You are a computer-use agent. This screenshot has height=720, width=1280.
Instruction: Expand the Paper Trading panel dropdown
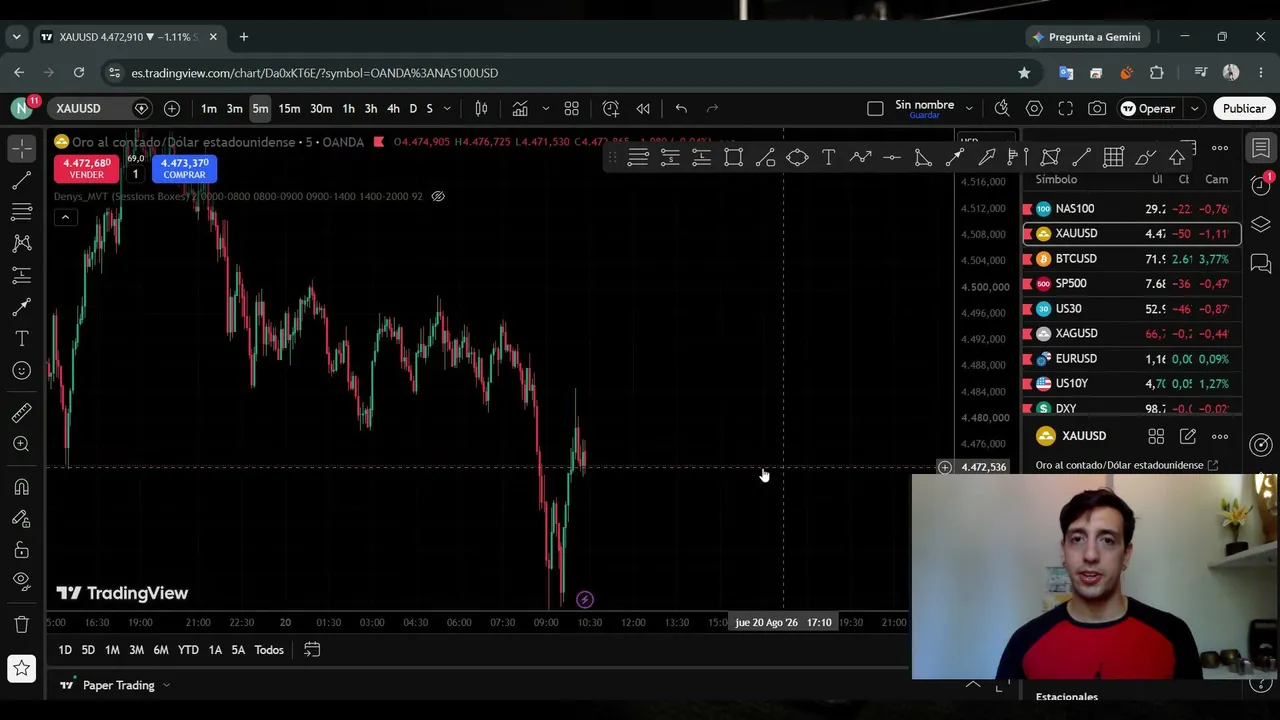[x=166, y=685]
